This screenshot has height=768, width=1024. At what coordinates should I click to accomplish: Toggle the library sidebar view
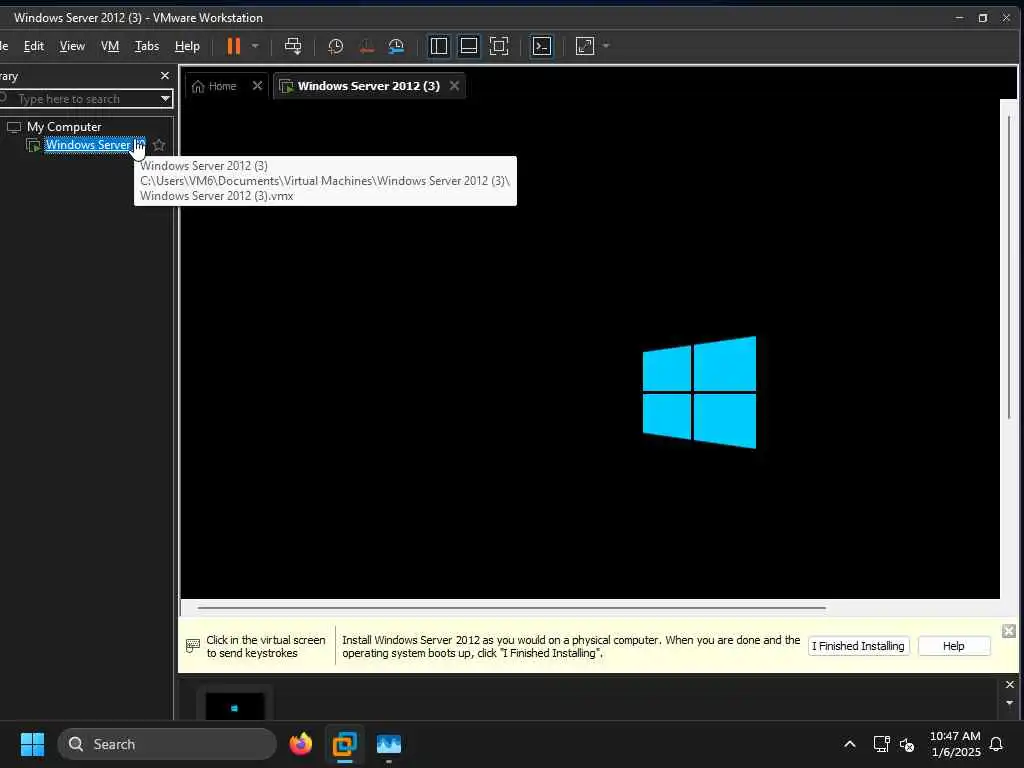[439, 46]
